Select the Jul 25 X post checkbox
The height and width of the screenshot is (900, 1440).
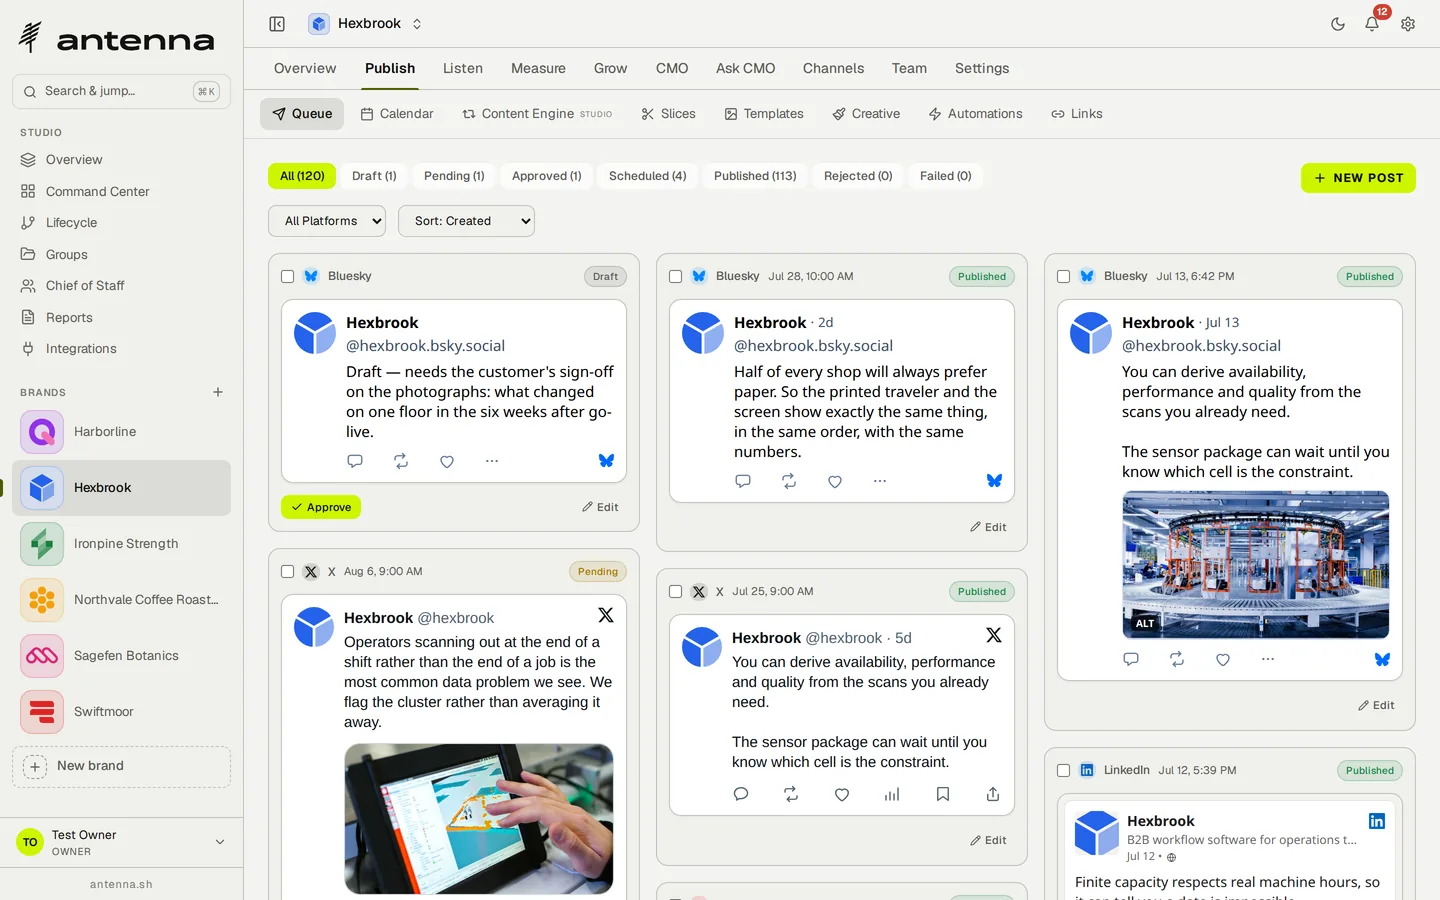pyautogui.click(x=676, y=592)
